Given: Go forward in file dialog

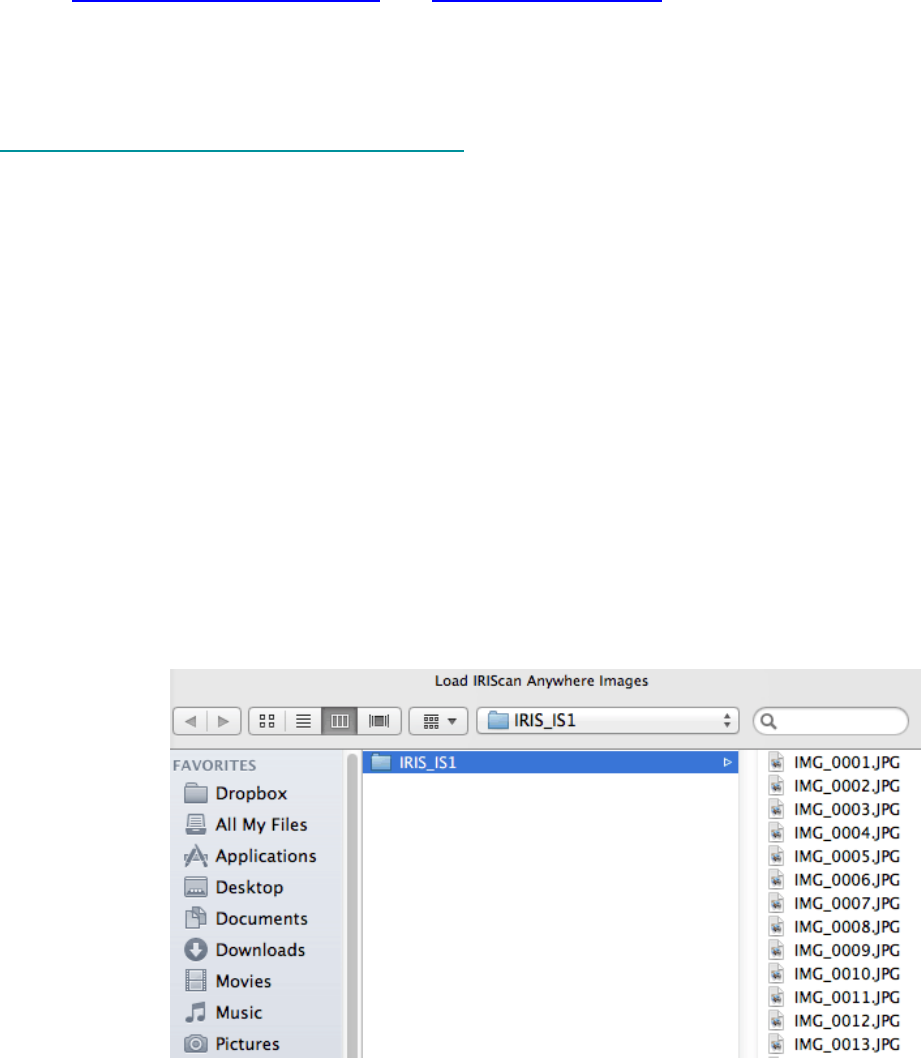Looking at the screenshot, I should coord(224,721).
